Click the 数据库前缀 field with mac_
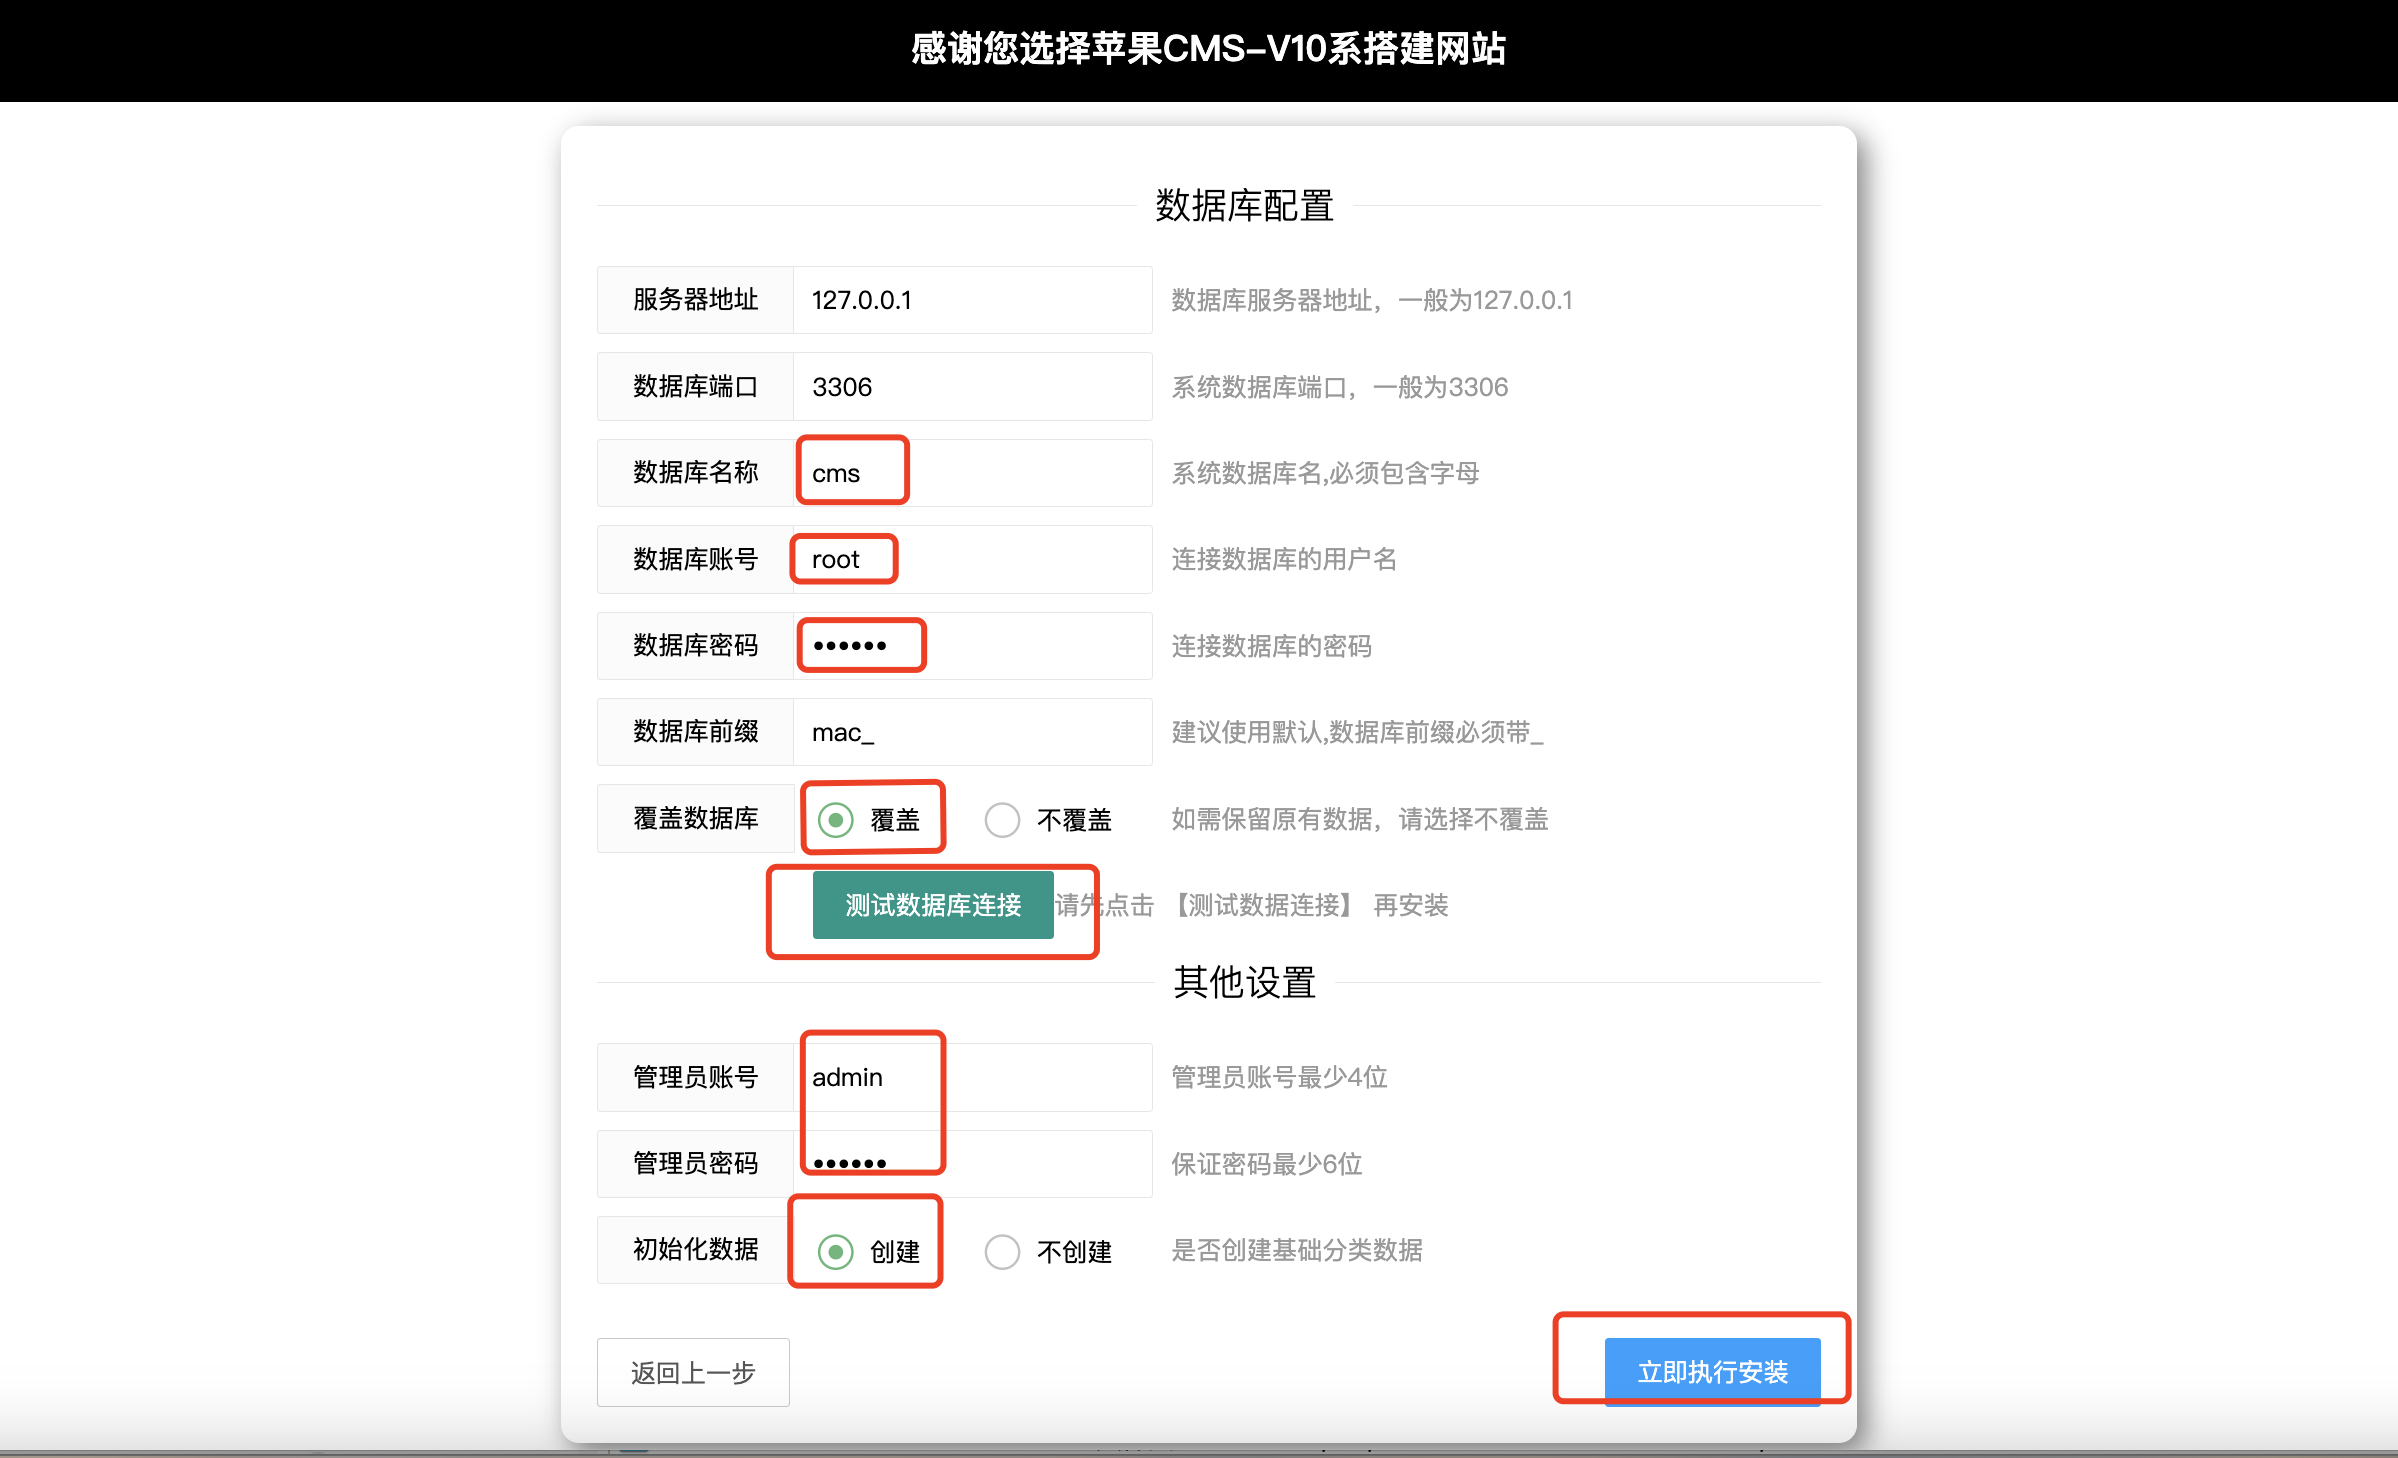Image resolution: width=2398 pixels, height=1458 pixels. (x=972, y=732)
